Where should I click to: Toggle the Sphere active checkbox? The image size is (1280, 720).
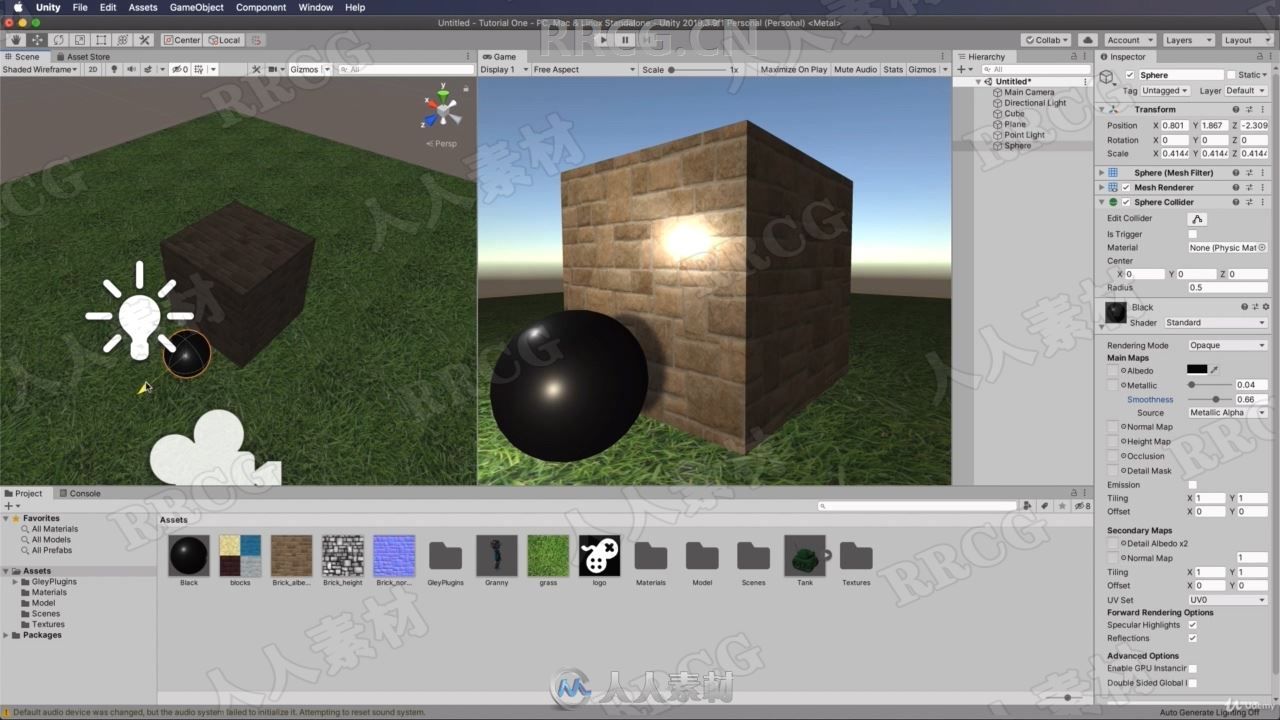click(1130, 75)
